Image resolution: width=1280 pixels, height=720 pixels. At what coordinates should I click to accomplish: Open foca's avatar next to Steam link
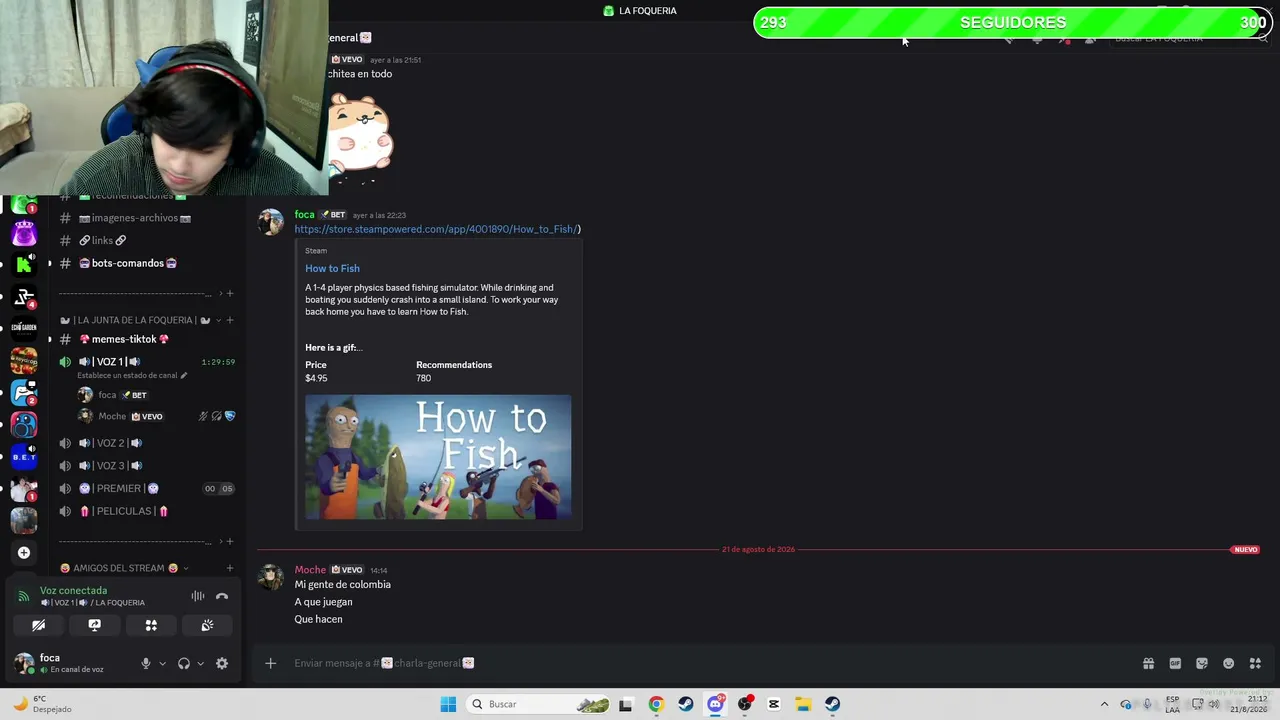point(271,222)
